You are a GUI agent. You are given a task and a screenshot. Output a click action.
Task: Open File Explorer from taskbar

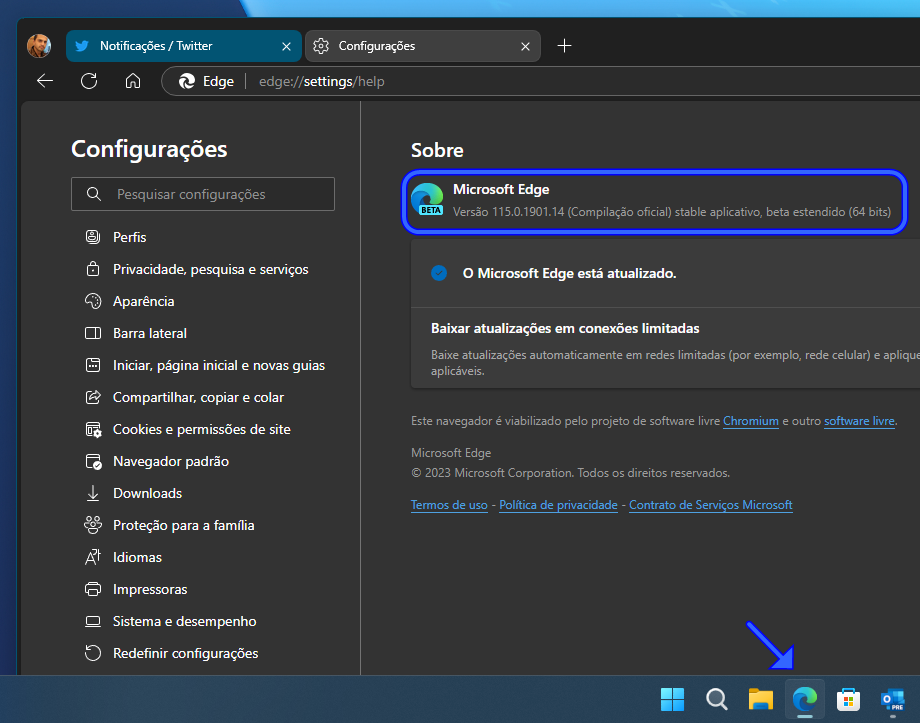(x=760, y=699)
